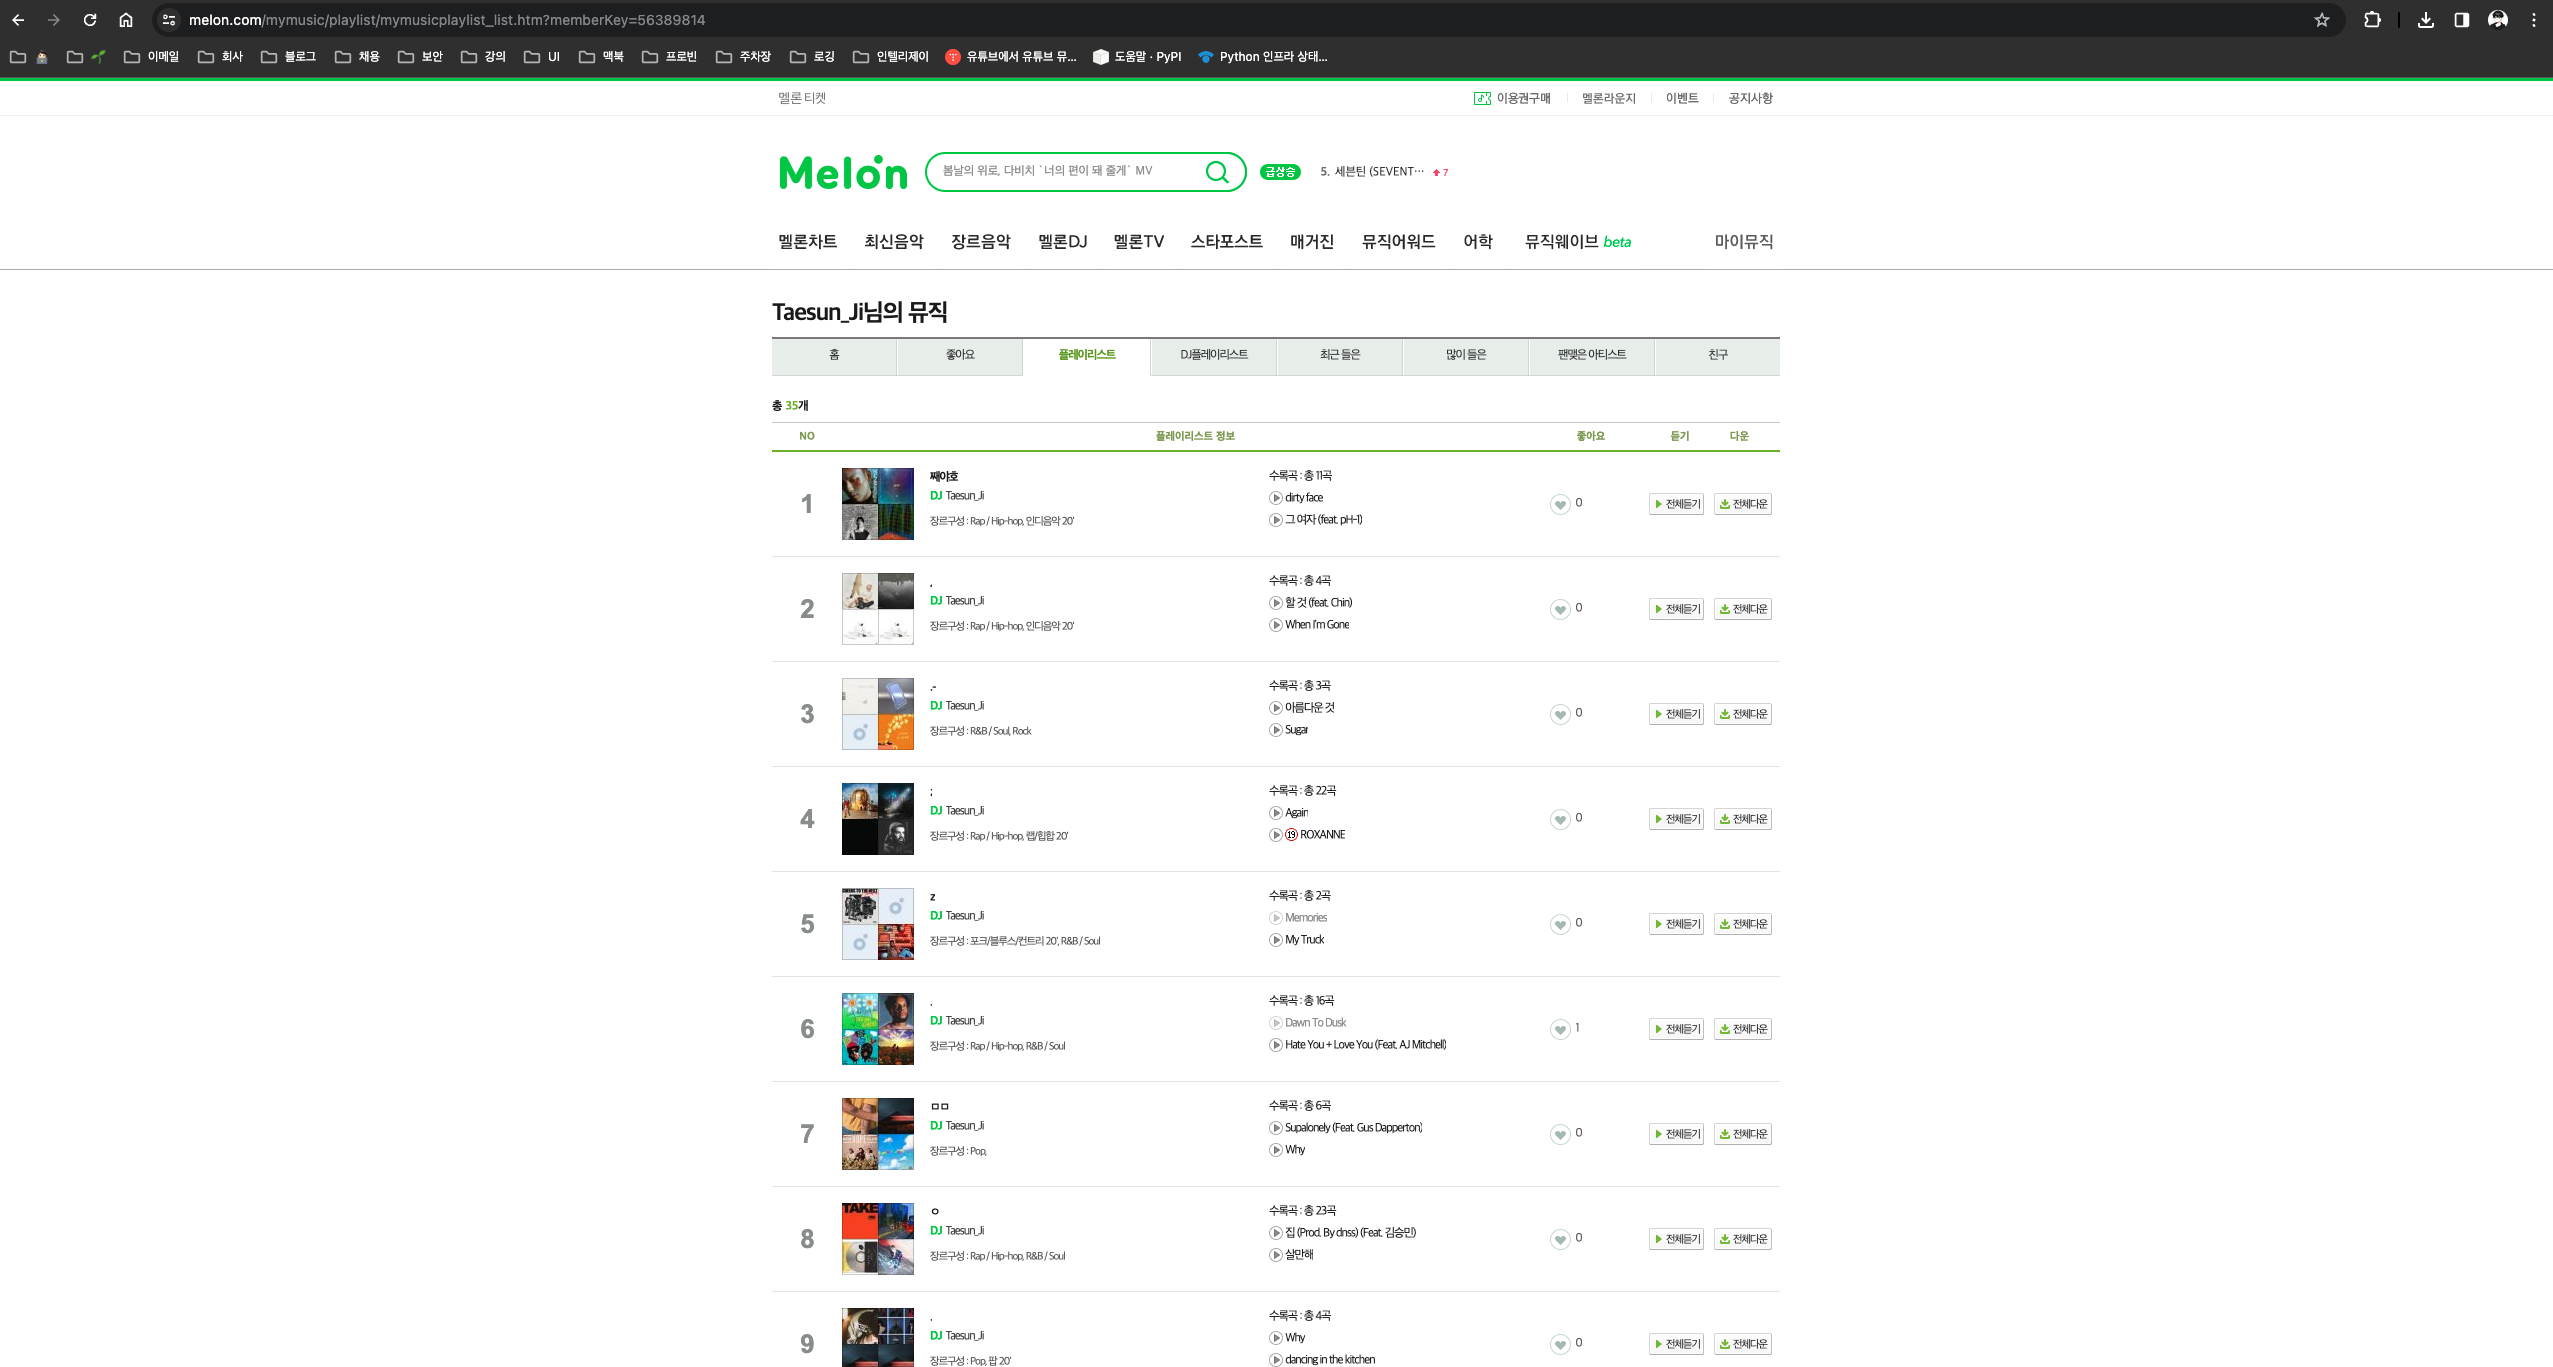Play the song 'dirty face' via its play icon
Image resolution: width=2553 pixels, height=1367 pixels.
click(x=1275, y=498)
